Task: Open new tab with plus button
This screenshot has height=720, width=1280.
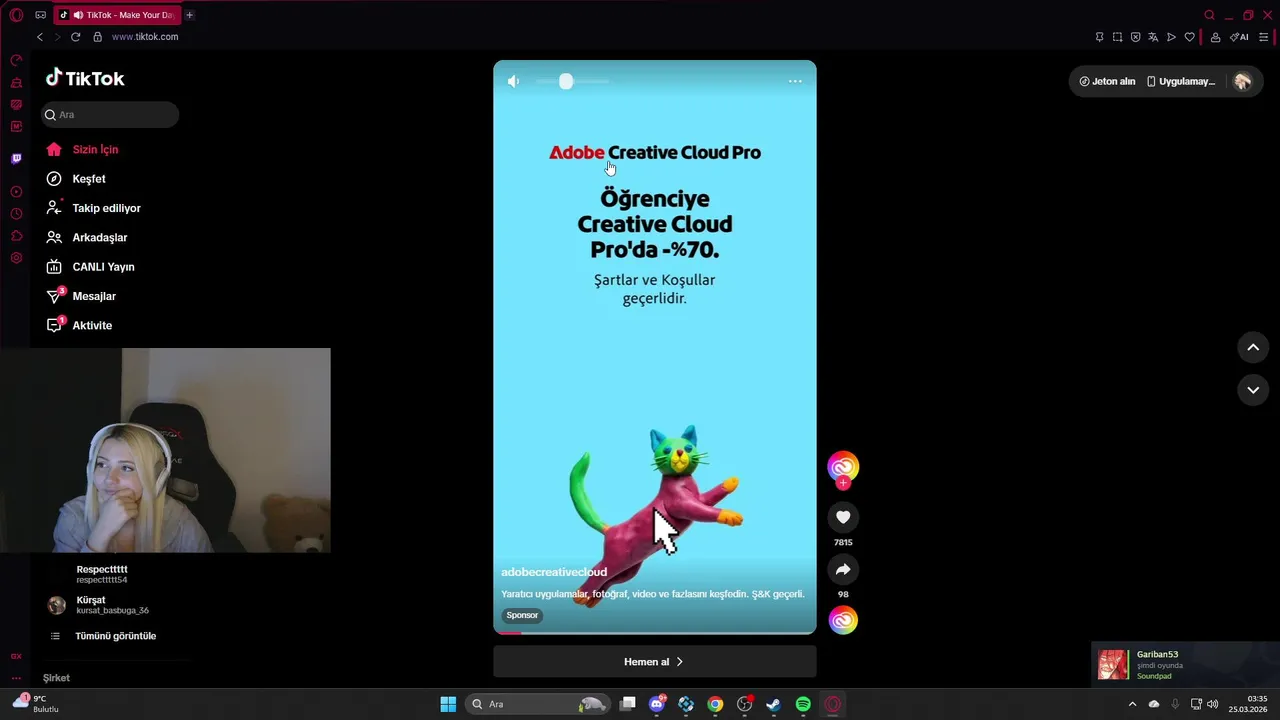Action: click(x=189, y=15)
